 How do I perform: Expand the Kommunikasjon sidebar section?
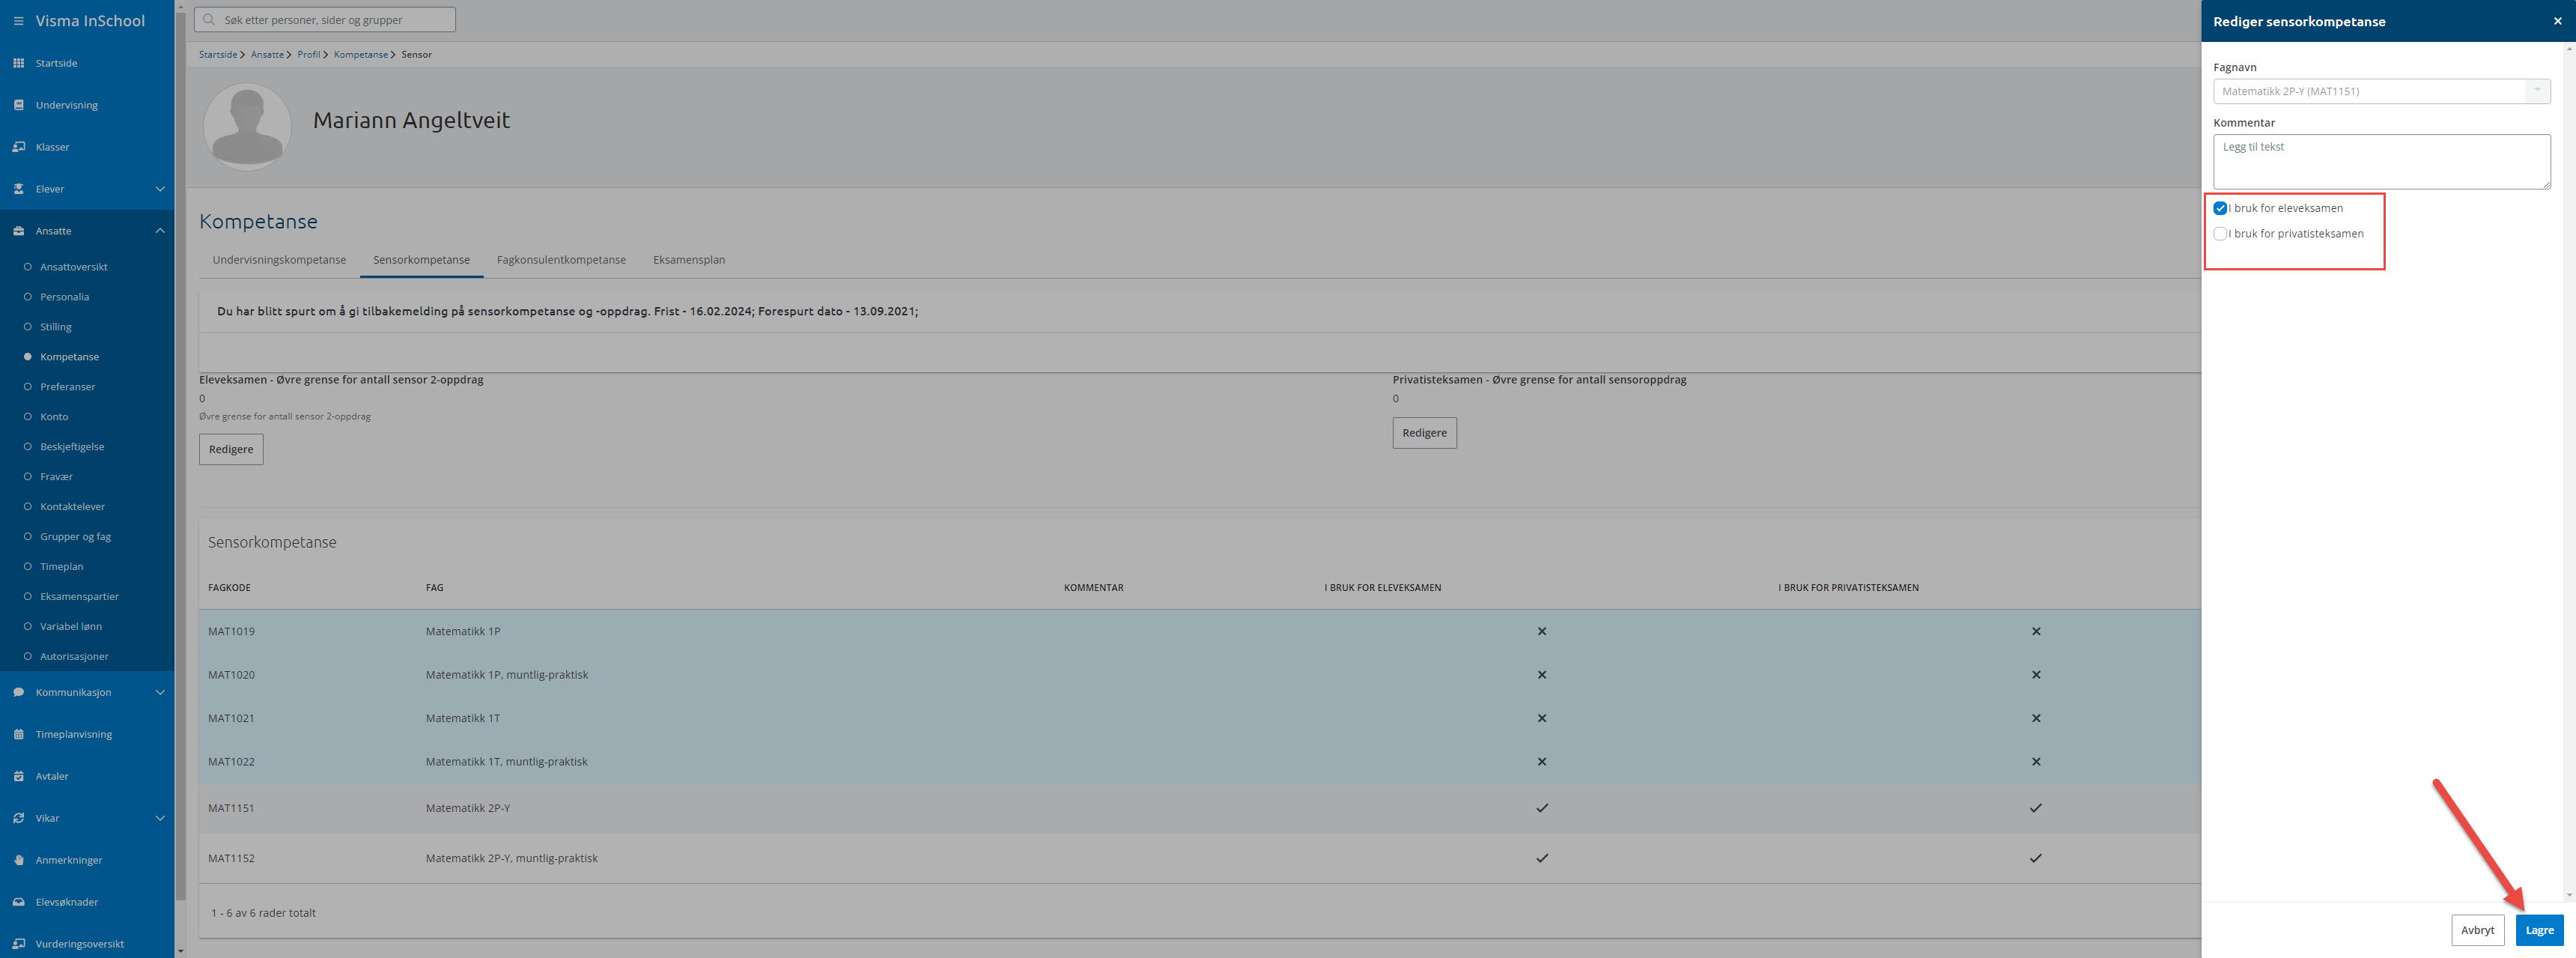pyautogui.click(x=160, y=692)
